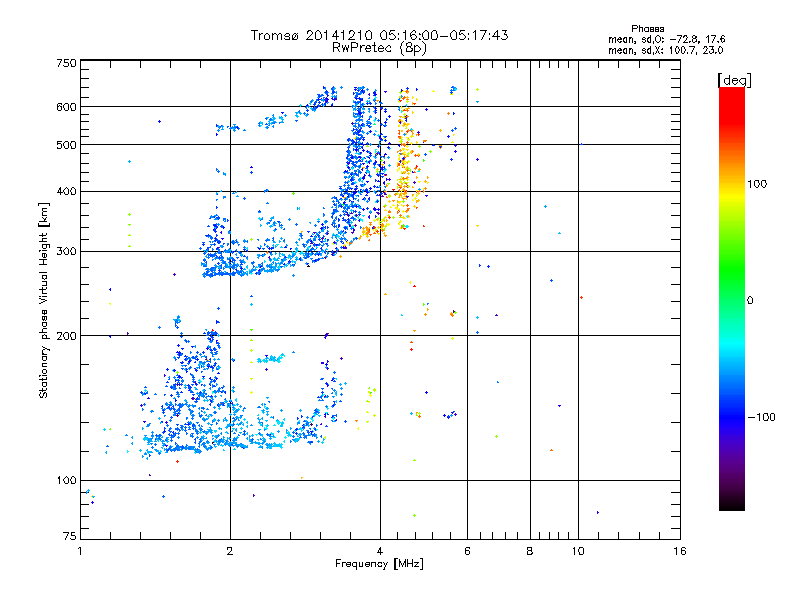Click the 'mean, sd,X: 100.7, 23.0' line
This screenshot has height=600, width=800.
pyautogui.click(x=665, y=50)
